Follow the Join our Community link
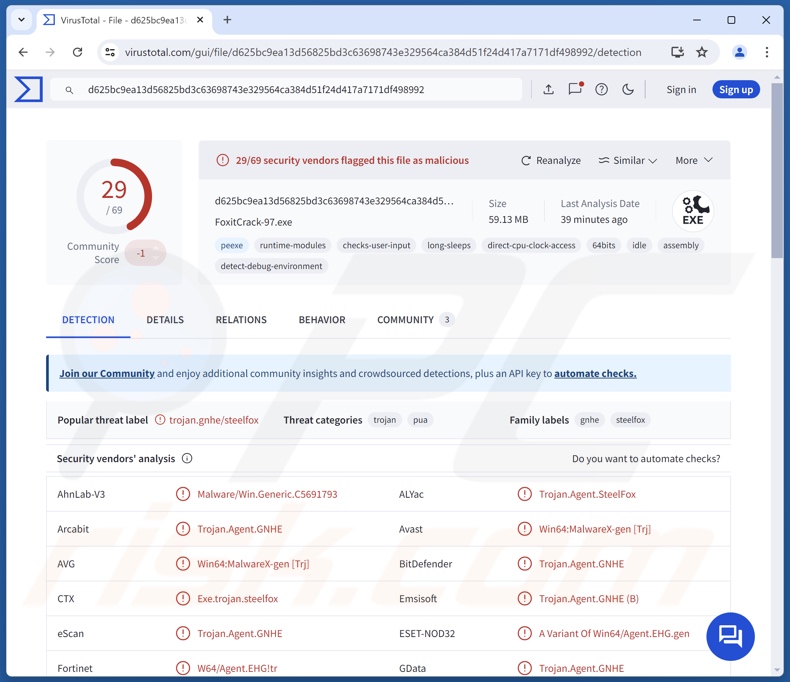Viewport: 790px width, 682px height. point(107,373)
